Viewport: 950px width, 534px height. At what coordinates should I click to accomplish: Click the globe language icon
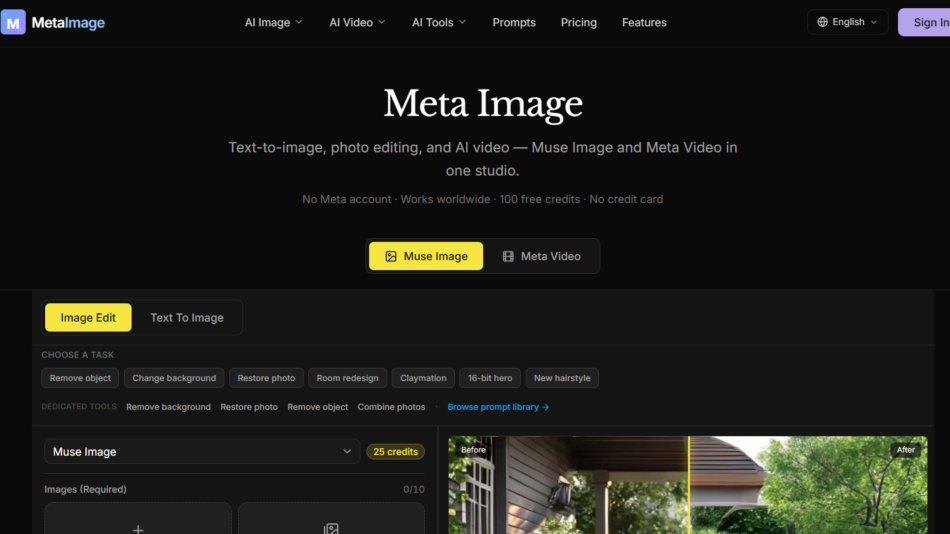822,22
